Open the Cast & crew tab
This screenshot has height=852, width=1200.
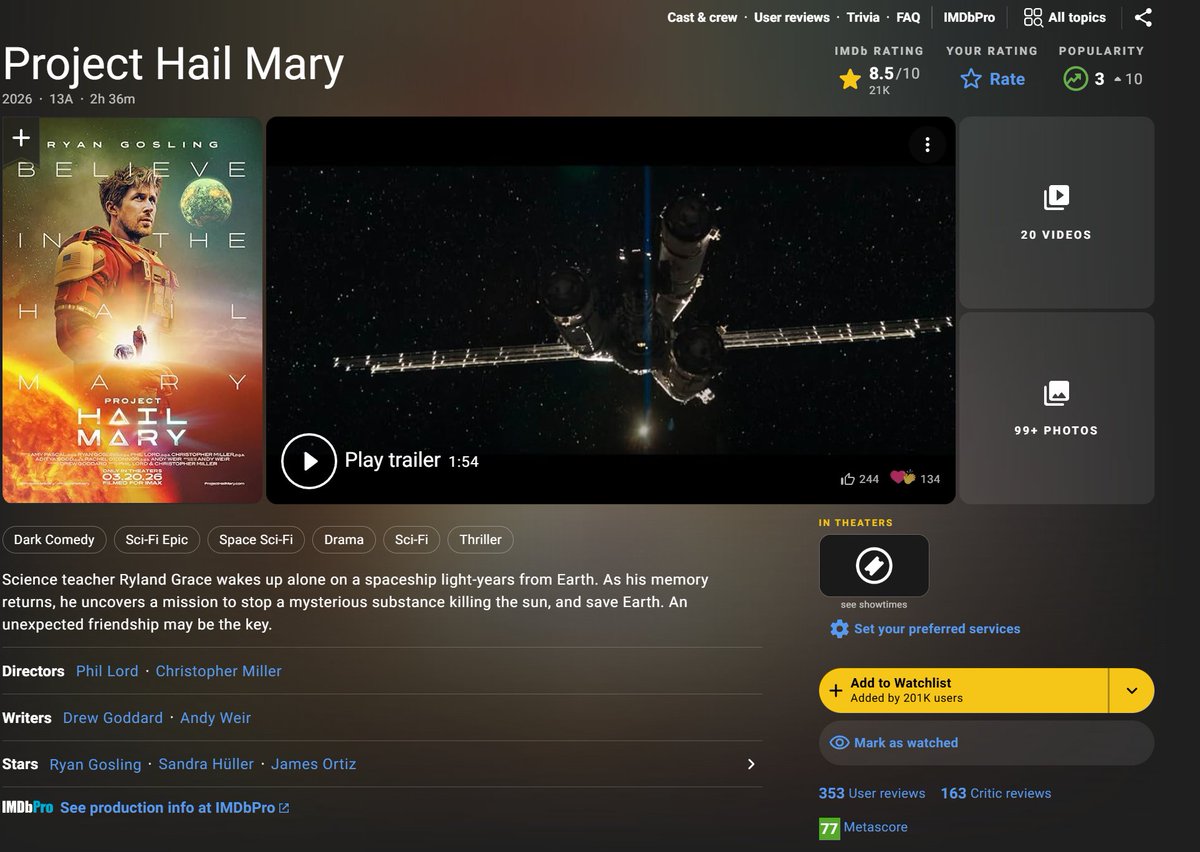click(x=702, y=17)
